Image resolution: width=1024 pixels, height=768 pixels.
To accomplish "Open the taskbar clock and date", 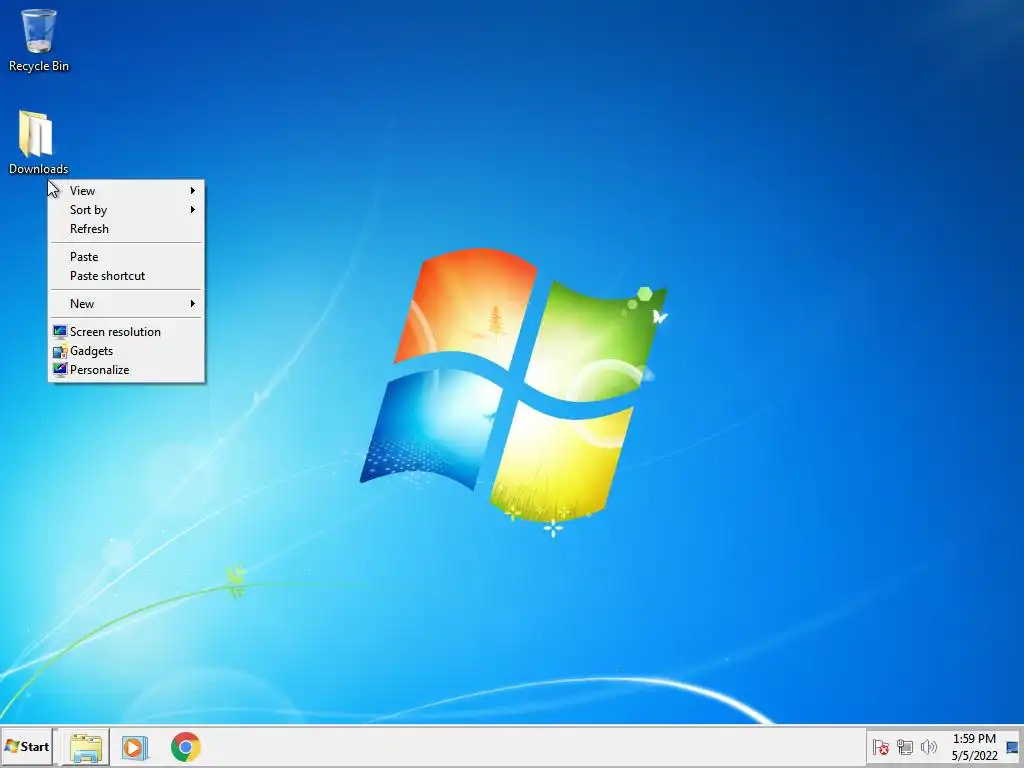I will click(x=974, y=747).
